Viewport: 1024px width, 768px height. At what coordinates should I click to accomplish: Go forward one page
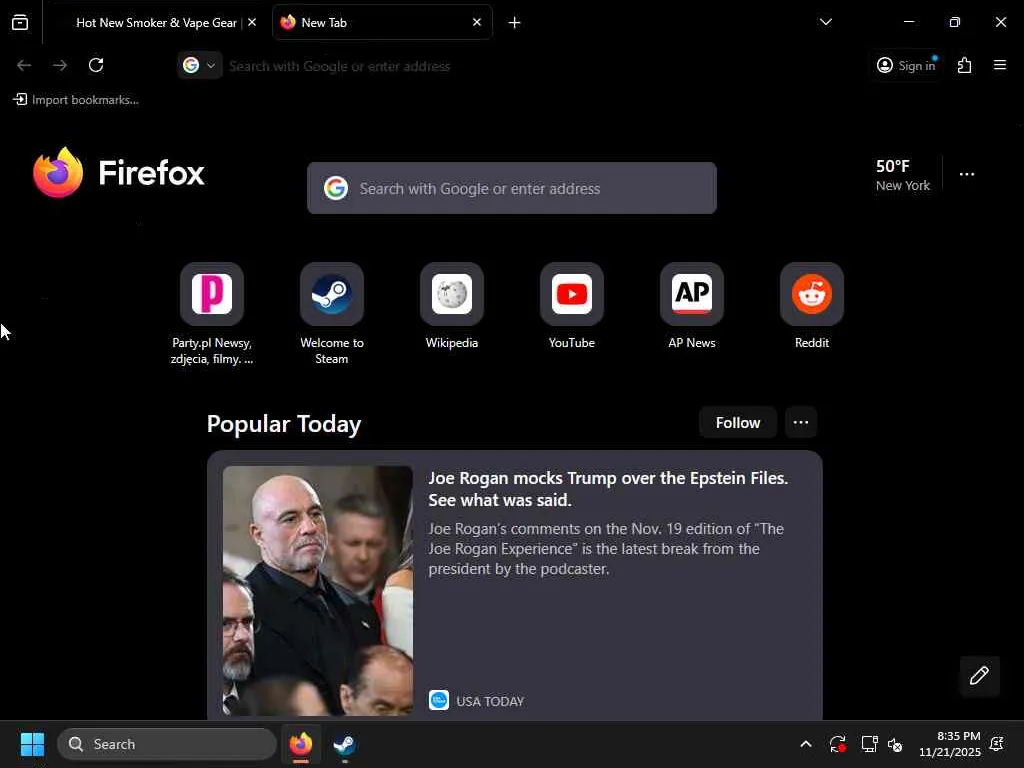(60, 65)
